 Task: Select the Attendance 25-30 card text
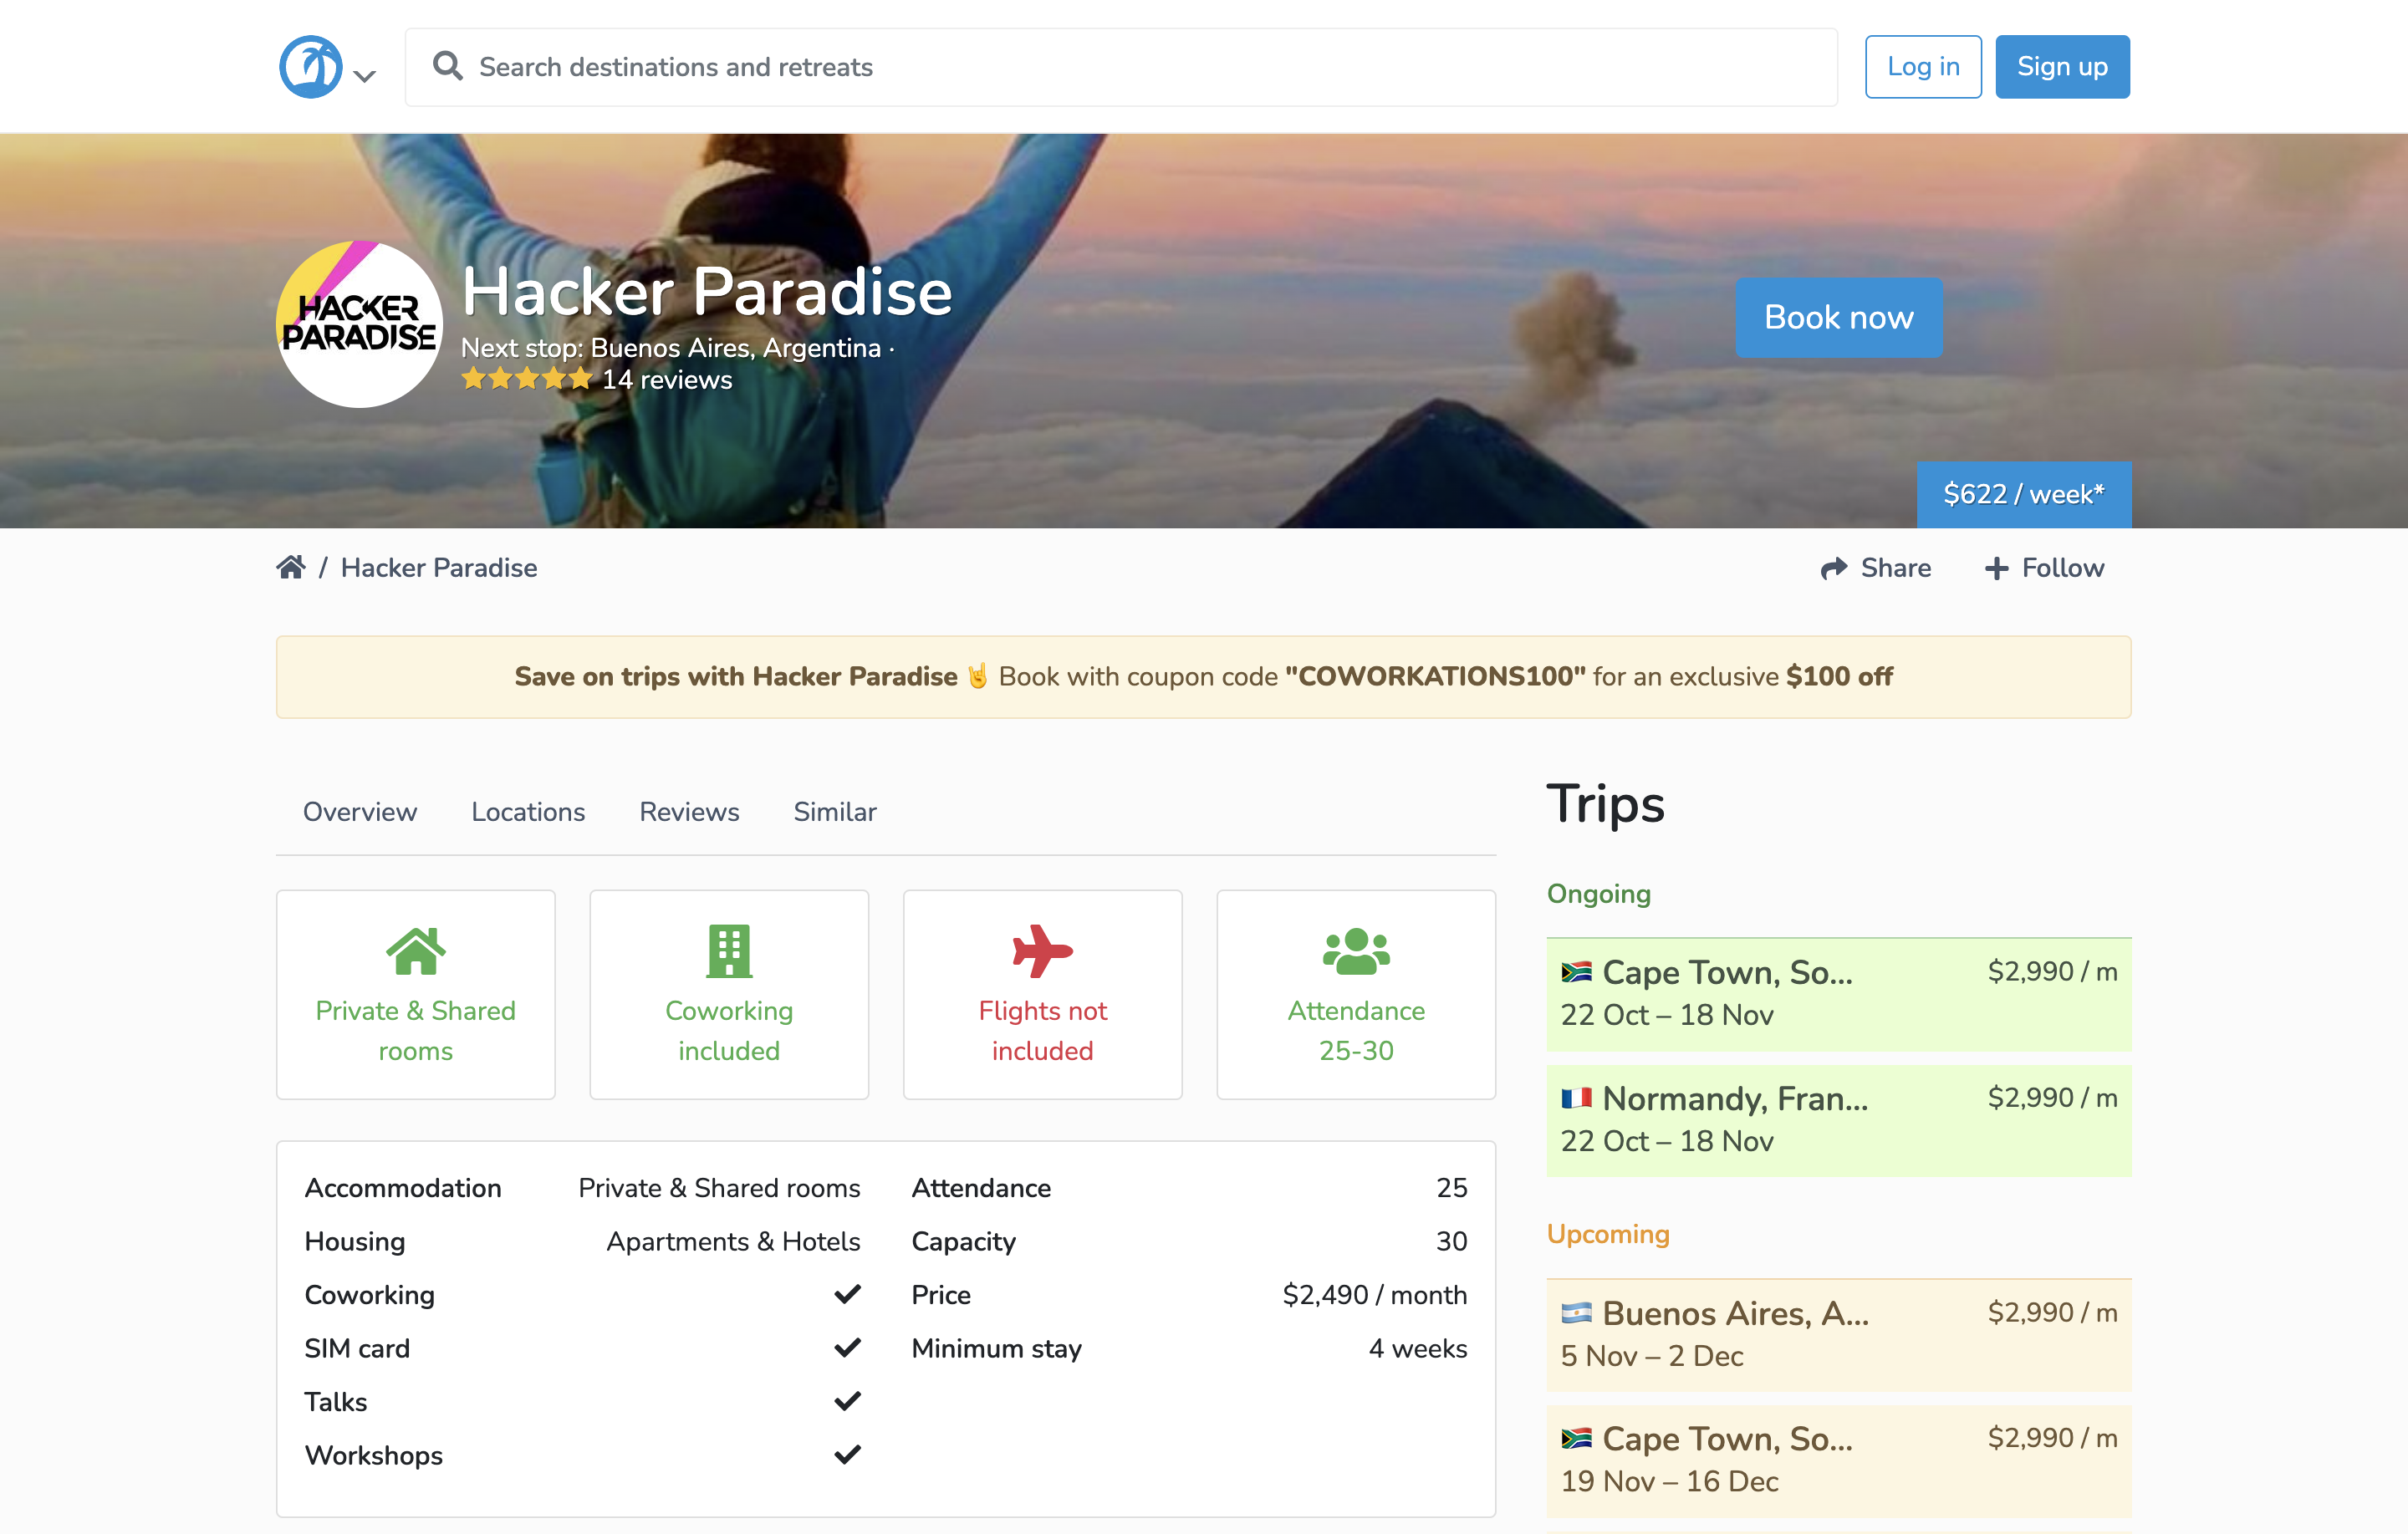(x=1356, y=1030)
